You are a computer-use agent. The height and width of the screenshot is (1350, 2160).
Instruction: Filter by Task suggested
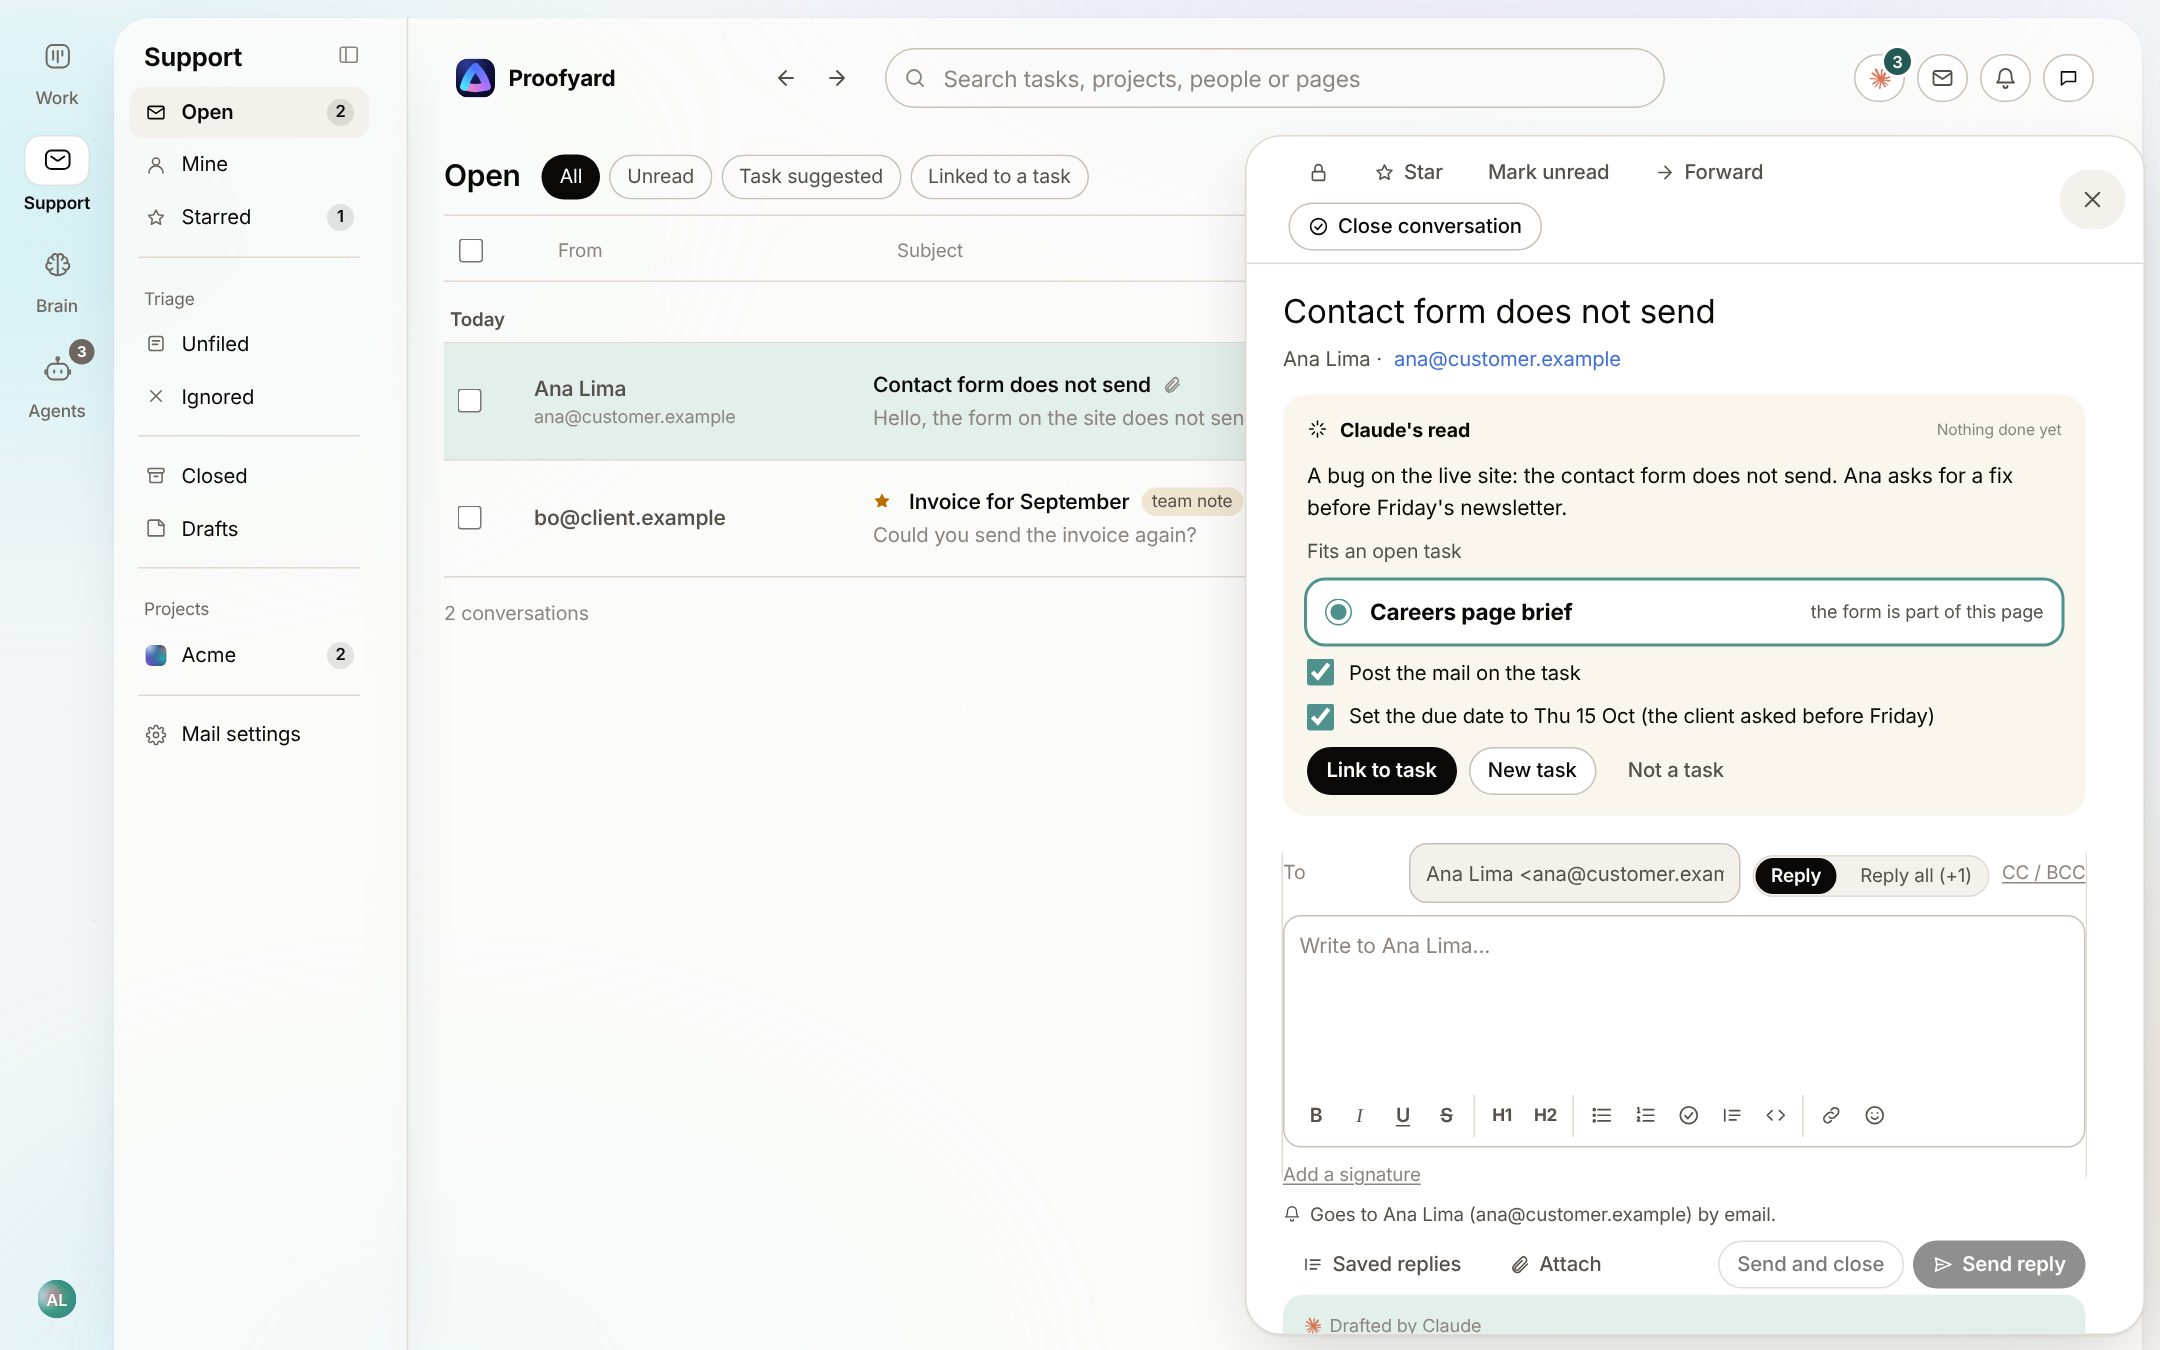[811, 177]
